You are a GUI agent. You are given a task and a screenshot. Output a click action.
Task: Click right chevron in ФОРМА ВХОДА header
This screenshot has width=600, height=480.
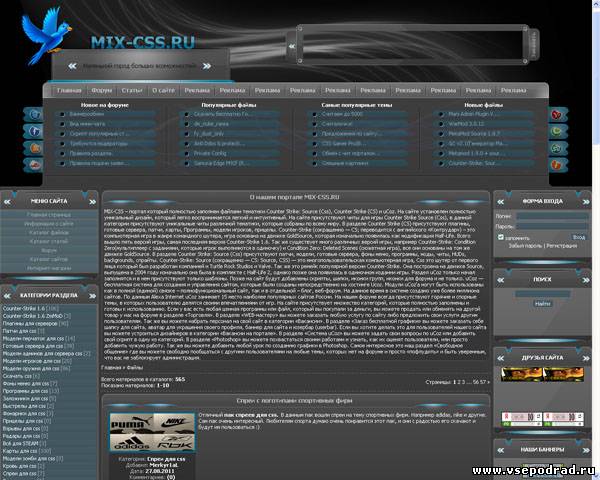tap(586, 202)
